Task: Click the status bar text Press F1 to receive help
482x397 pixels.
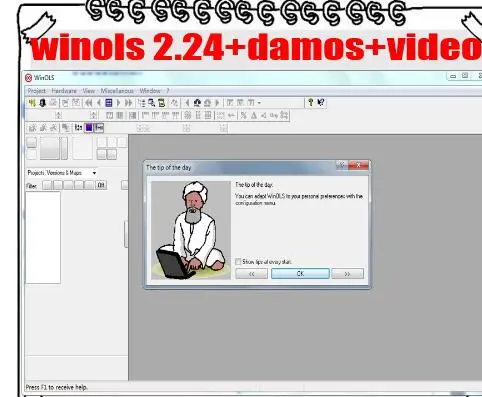Action: coord(57,387)
